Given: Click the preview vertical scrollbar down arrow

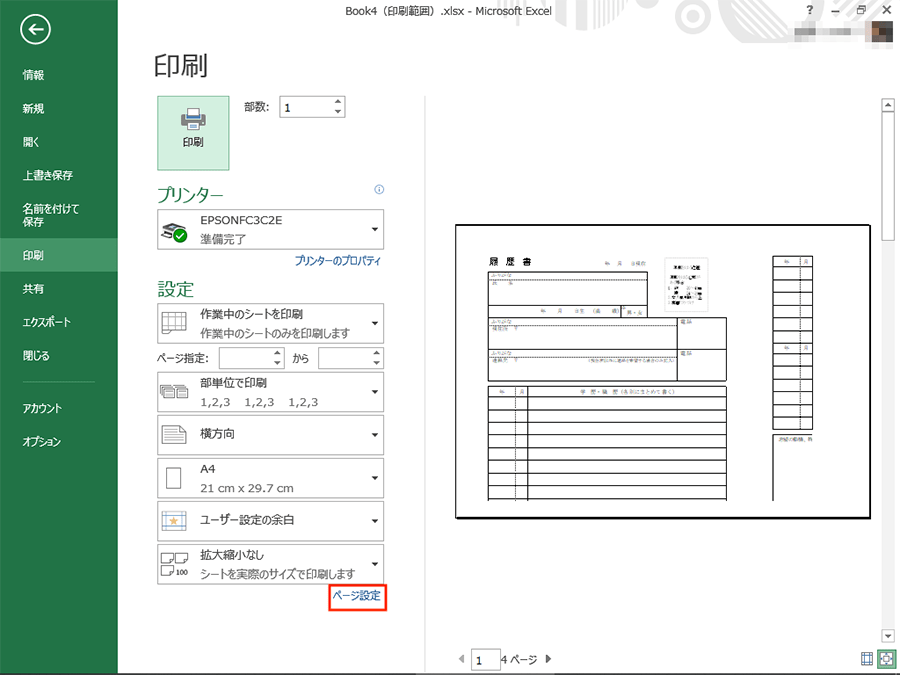Looking at the screenshot, I should [x=888, y=635].
